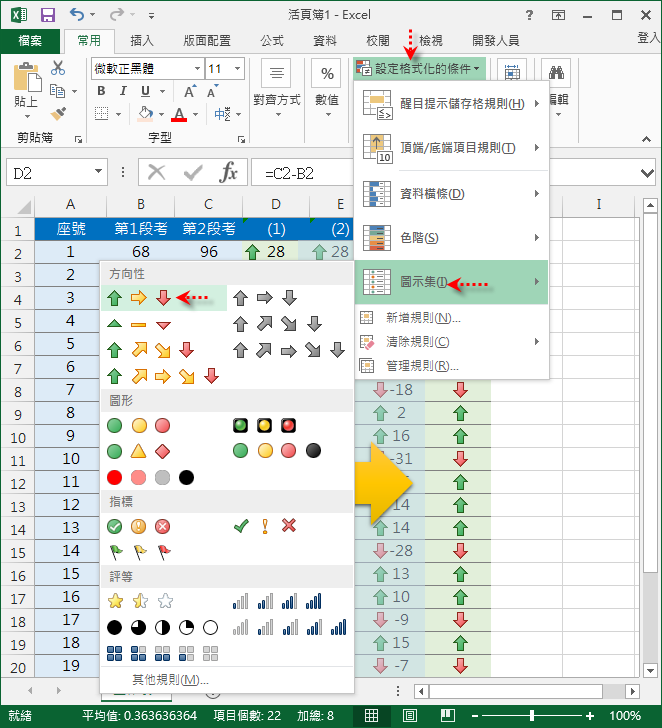Click the formula bar cancel X icon
662x728 pixels.
click(156, 173)
